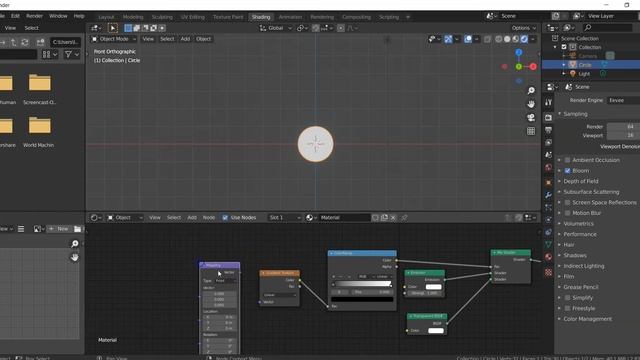
Task: Toggle proportional editing icon
Action: 340,28
